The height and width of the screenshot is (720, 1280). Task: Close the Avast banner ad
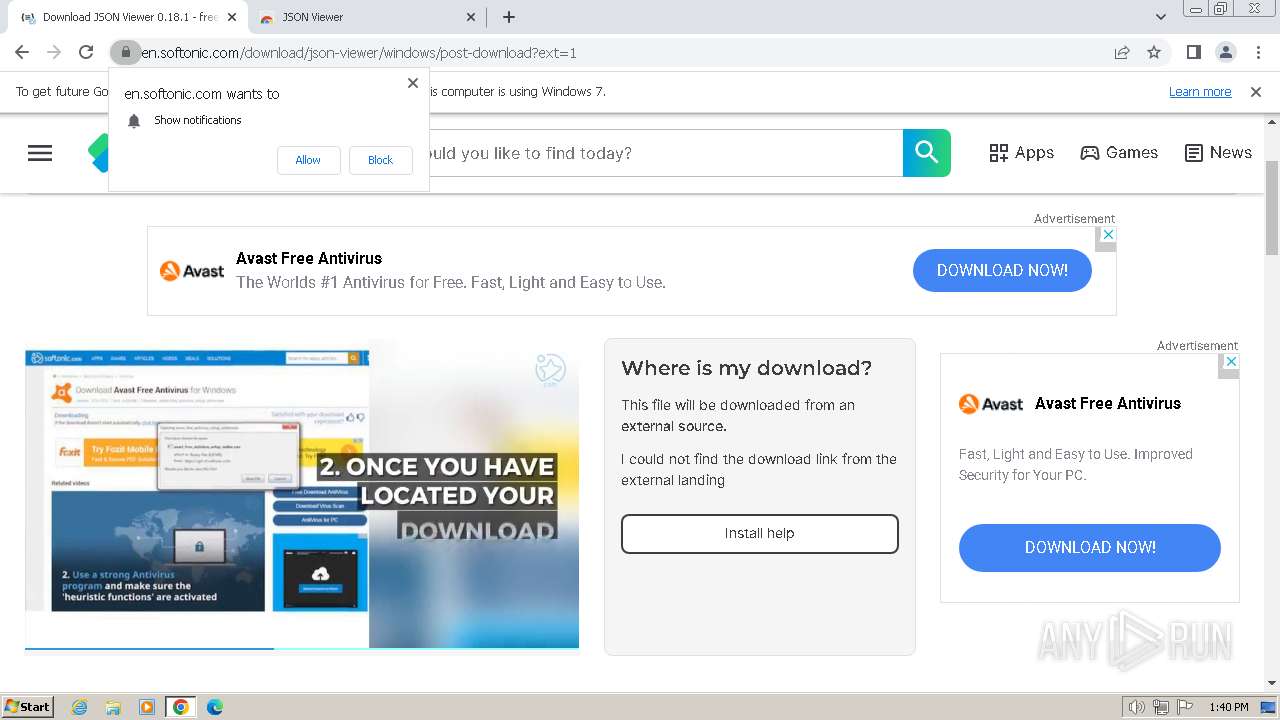click(x=1107, y=234)
